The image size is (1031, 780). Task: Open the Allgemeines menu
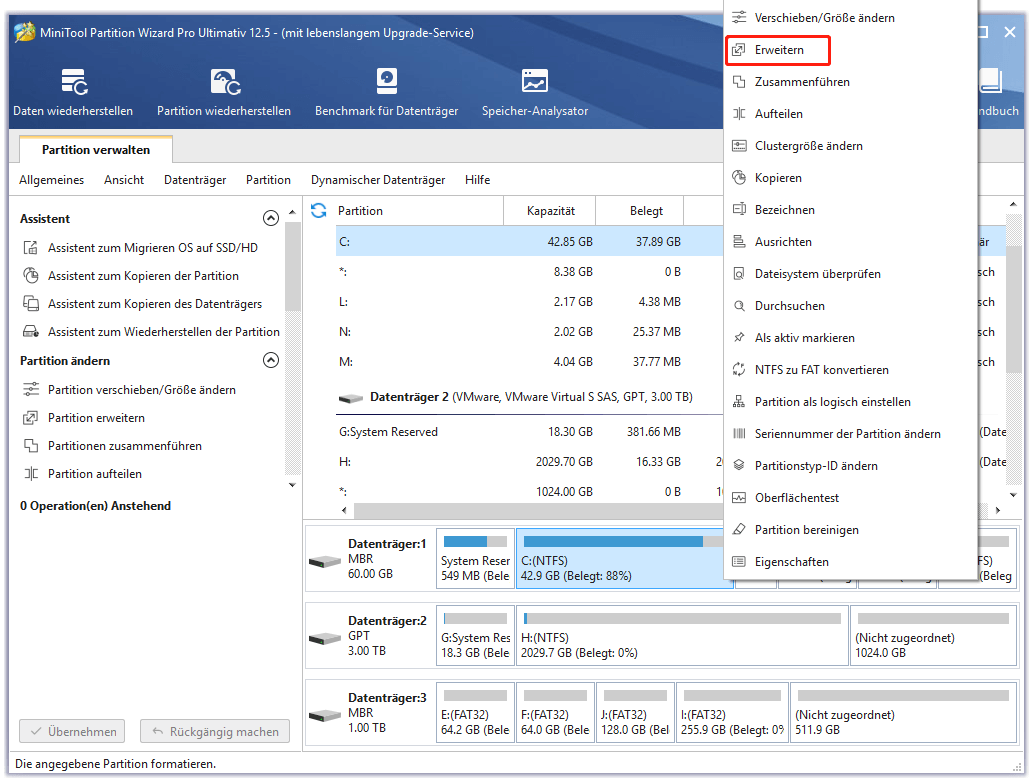pos(51,180)
